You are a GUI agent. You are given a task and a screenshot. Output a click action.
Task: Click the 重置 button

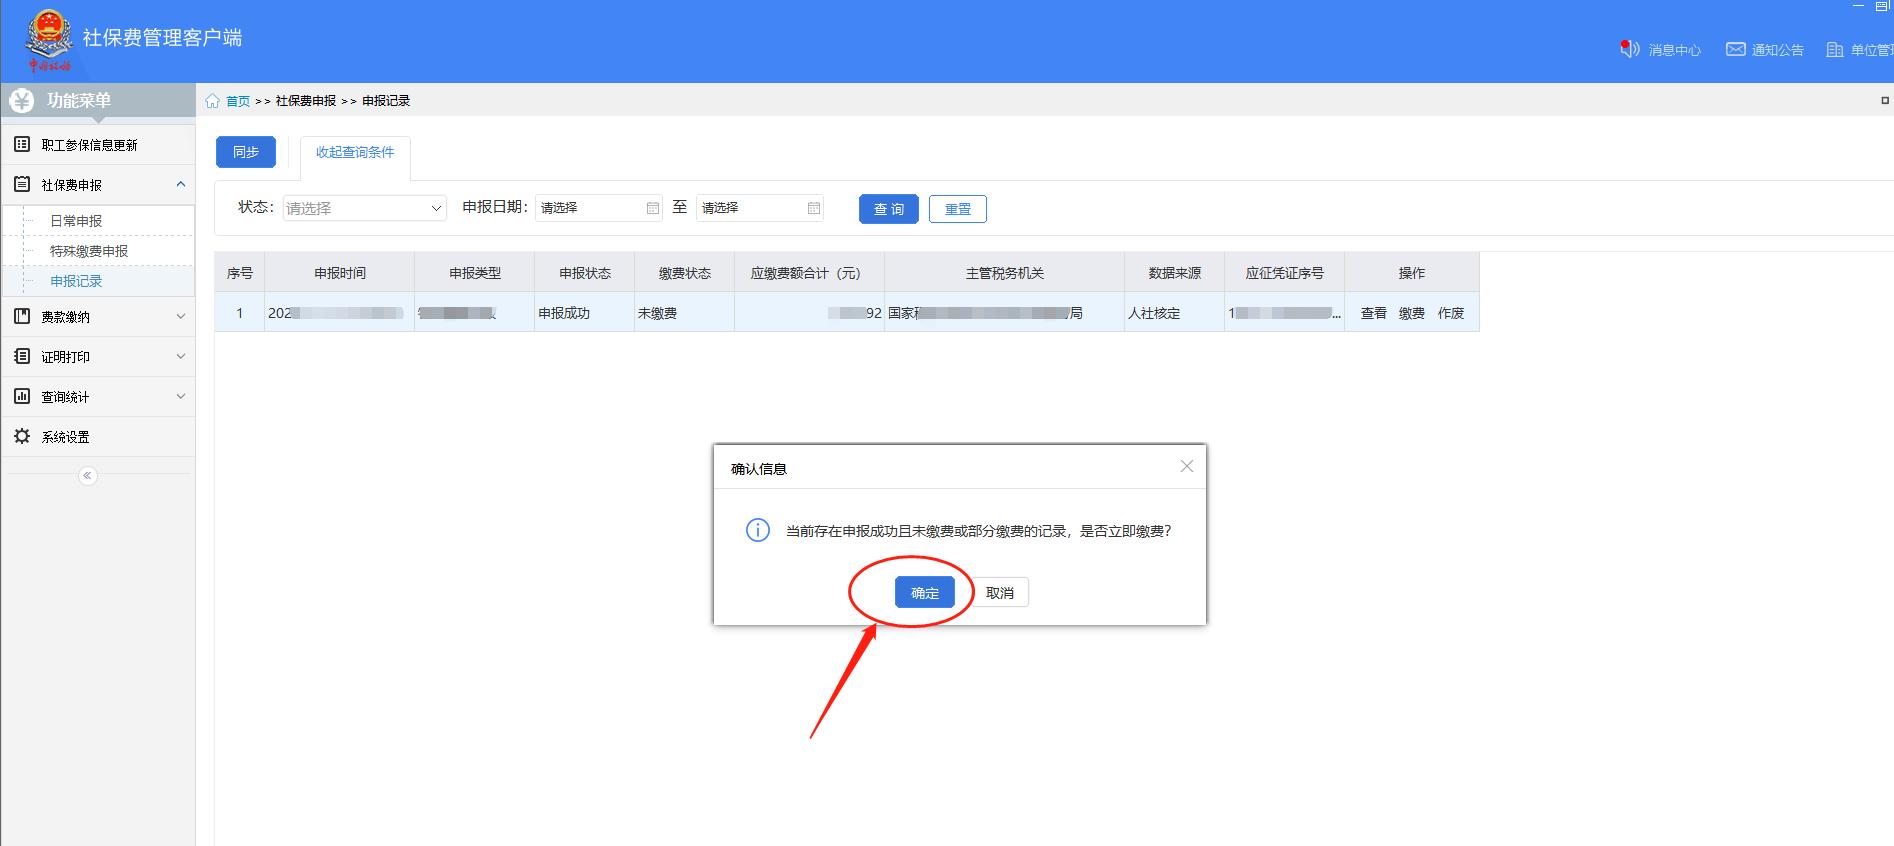(958, 208)
